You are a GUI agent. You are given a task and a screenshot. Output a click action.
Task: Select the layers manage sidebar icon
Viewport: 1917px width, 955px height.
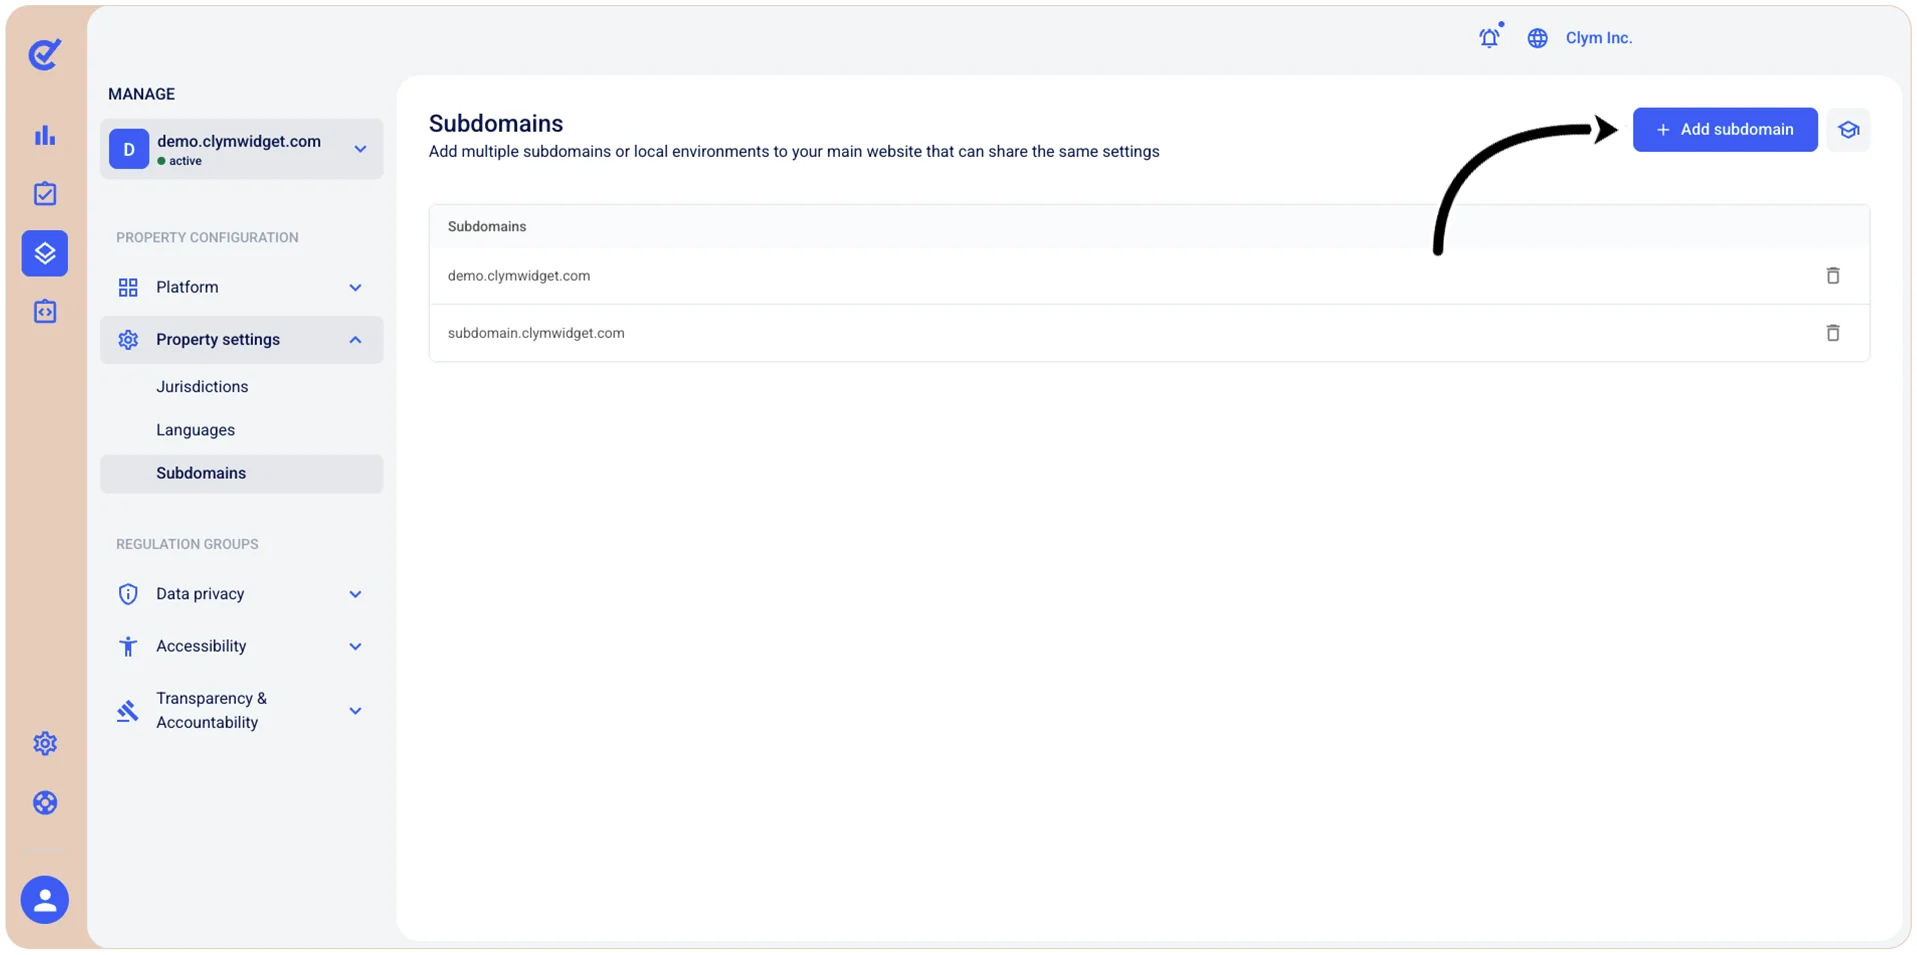tap(45, 253)
